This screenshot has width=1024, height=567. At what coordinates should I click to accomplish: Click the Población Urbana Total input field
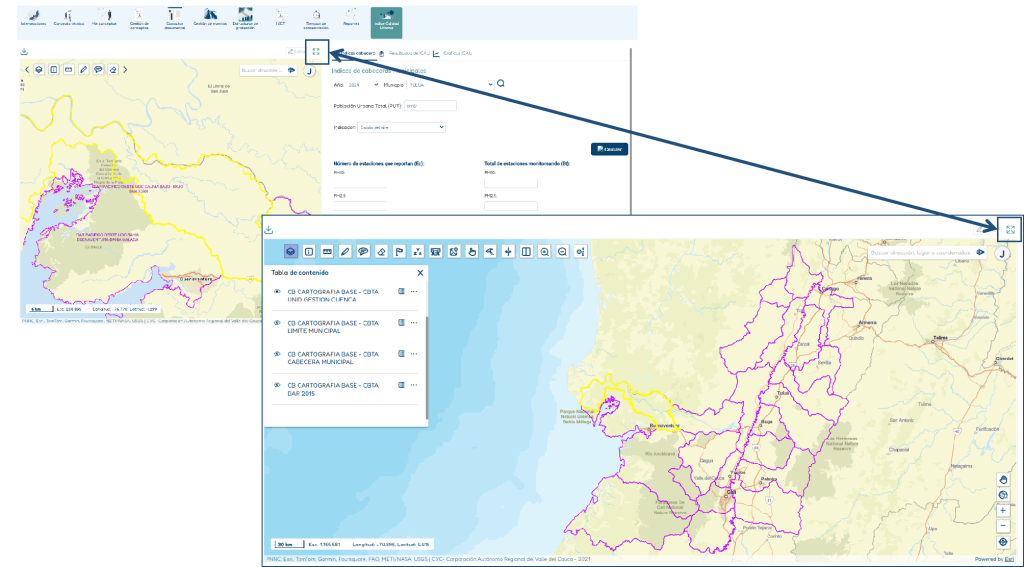pos(430,106)
